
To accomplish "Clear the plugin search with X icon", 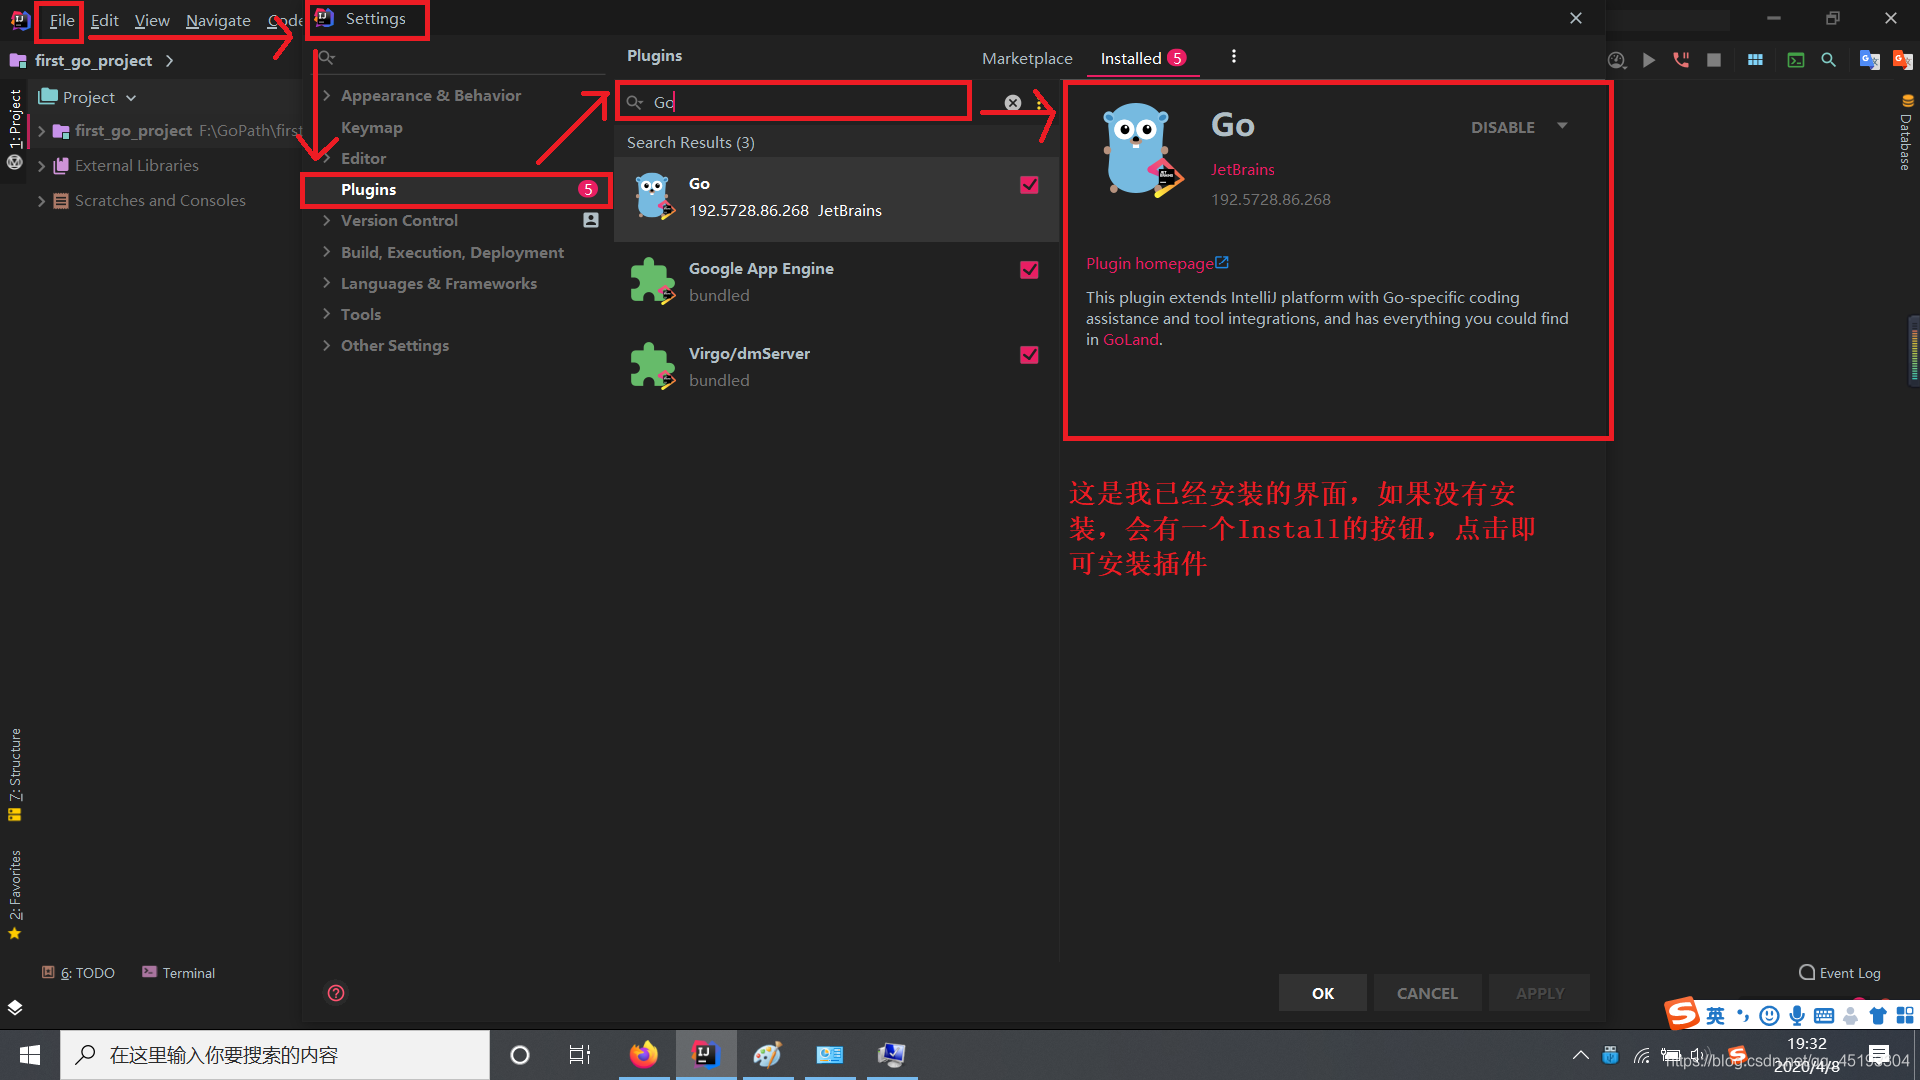I will (x=1013, y=103).
